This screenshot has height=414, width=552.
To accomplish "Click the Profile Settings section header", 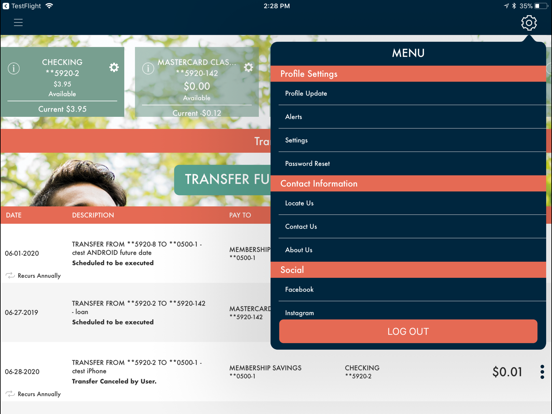I will [x=408, y=74].
